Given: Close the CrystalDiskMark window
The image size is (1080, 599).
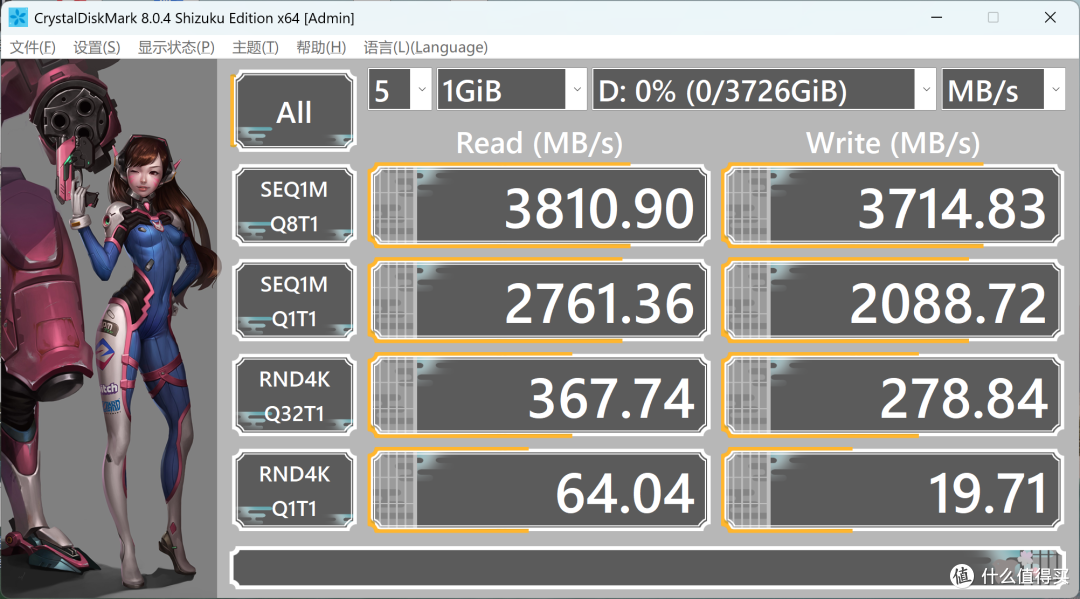Looking at the screenshot, I should 1050,17.
